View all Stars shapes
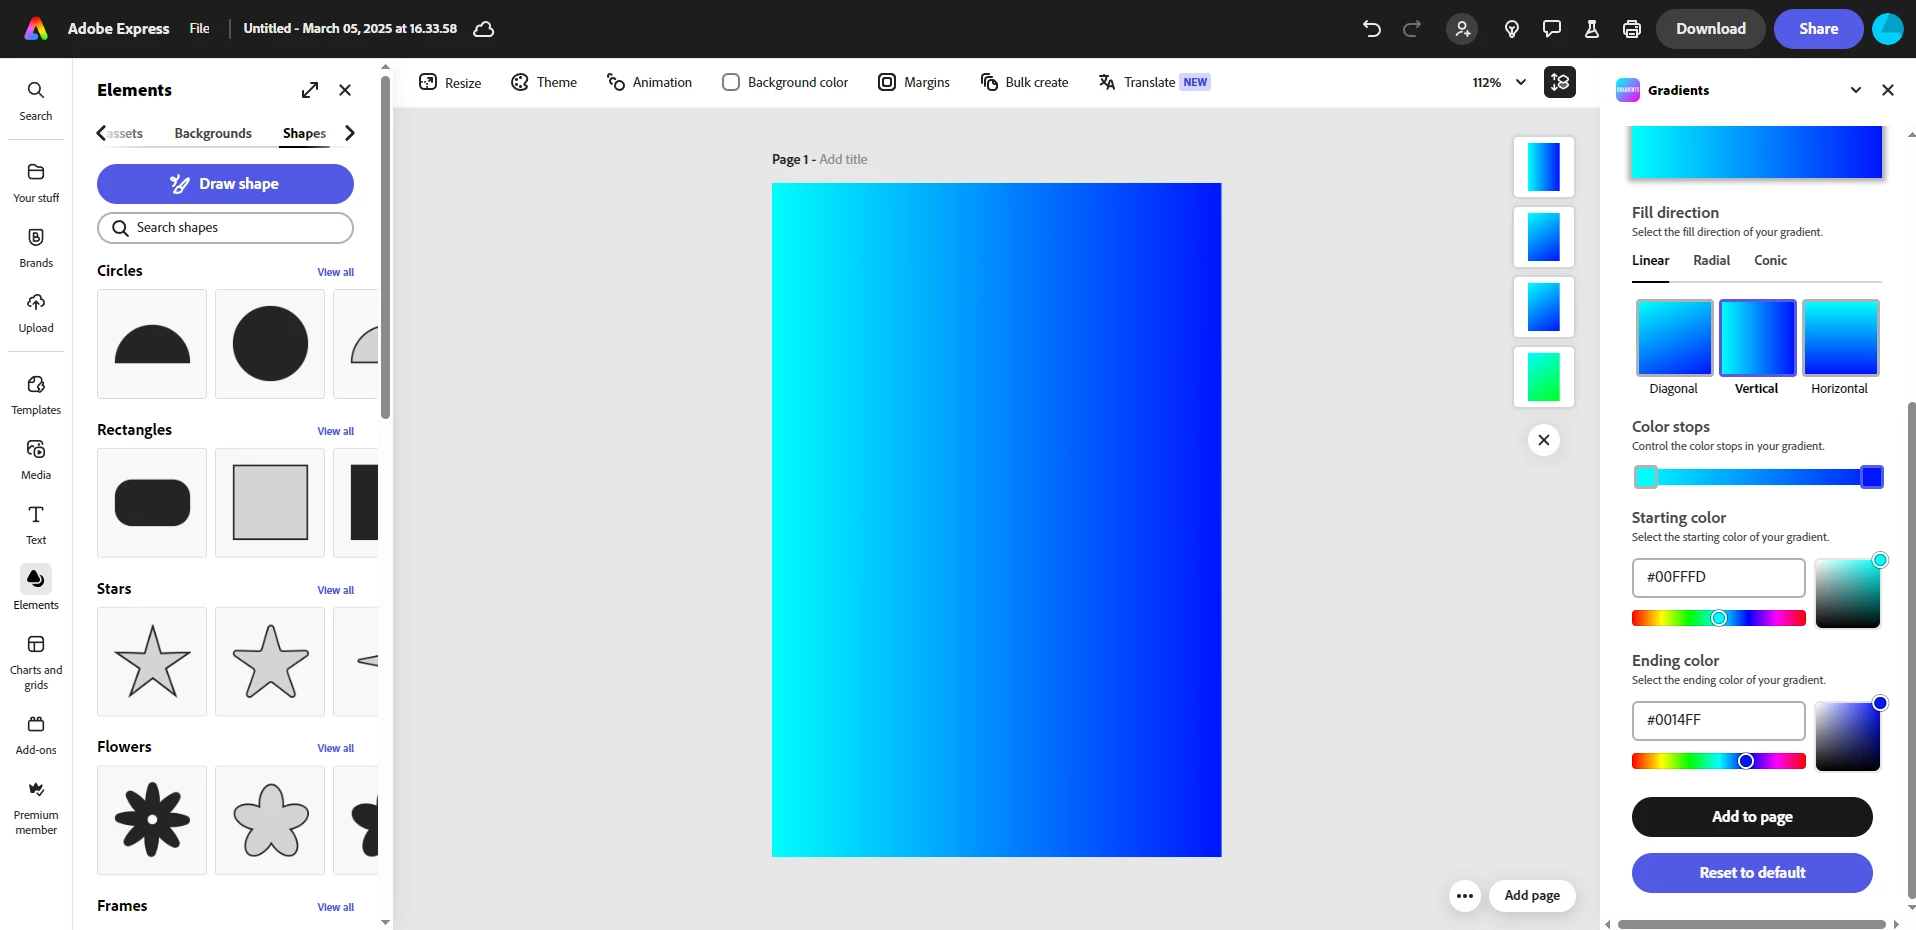The image size is (1916, 930). pos(336,590)
